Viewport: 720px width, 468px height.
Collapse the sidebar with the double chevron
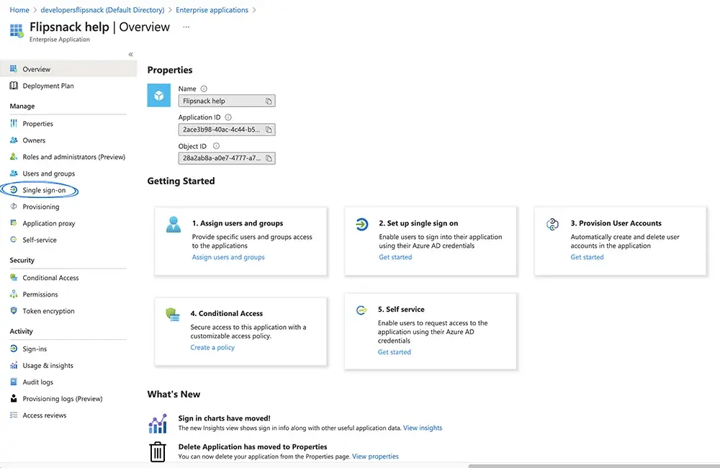pos(130,54)
